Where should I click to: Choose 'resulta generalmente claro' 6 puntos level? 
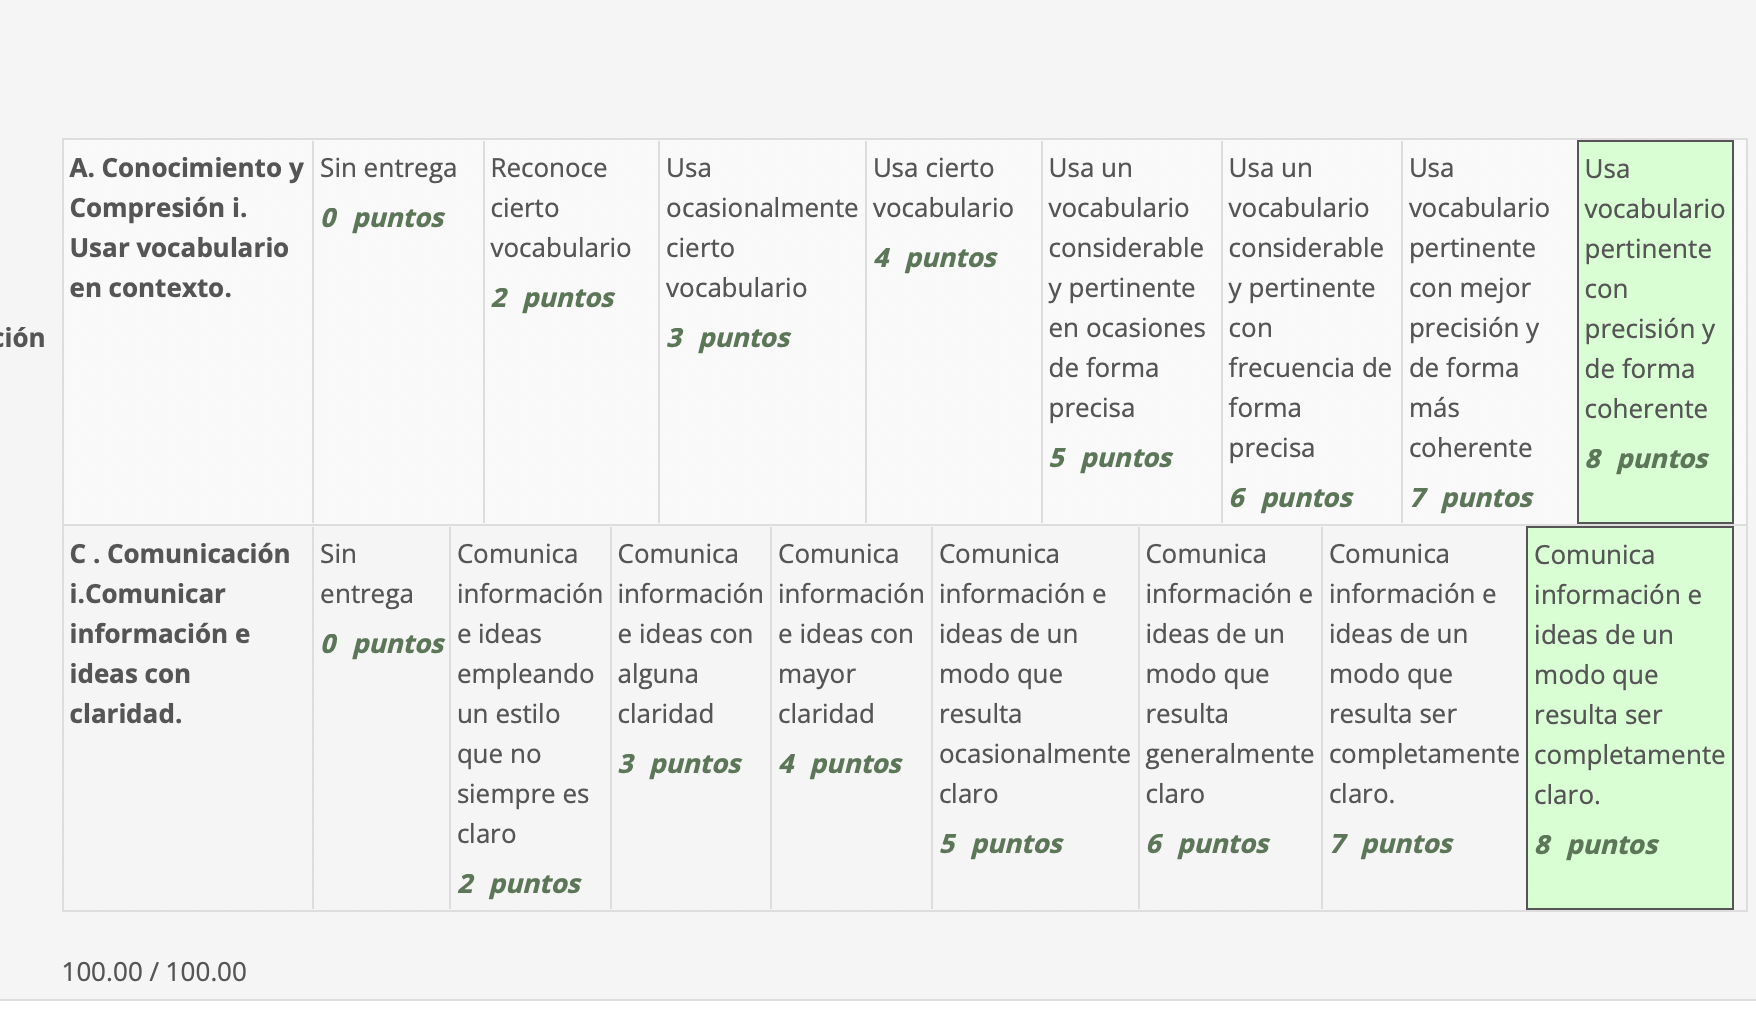(1229, 716)
